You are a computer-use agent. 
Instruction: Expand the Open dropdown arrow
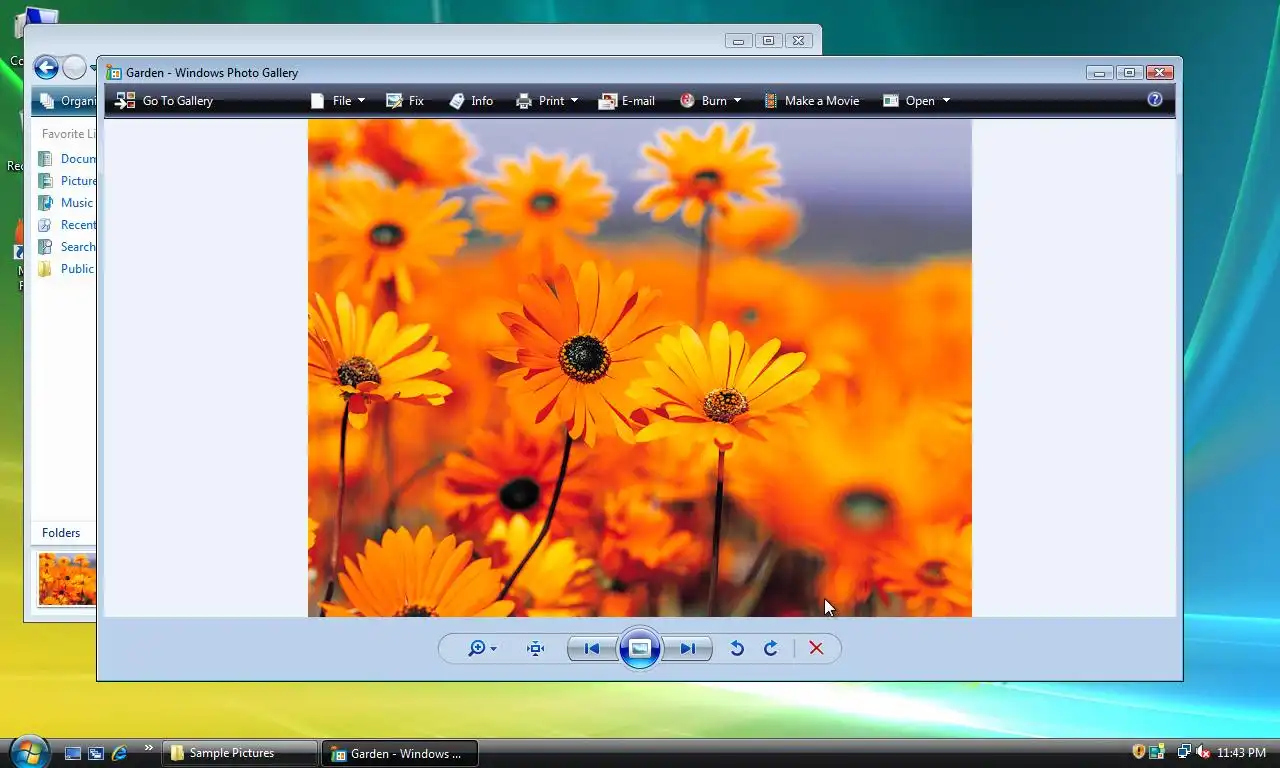click(946, 100)
